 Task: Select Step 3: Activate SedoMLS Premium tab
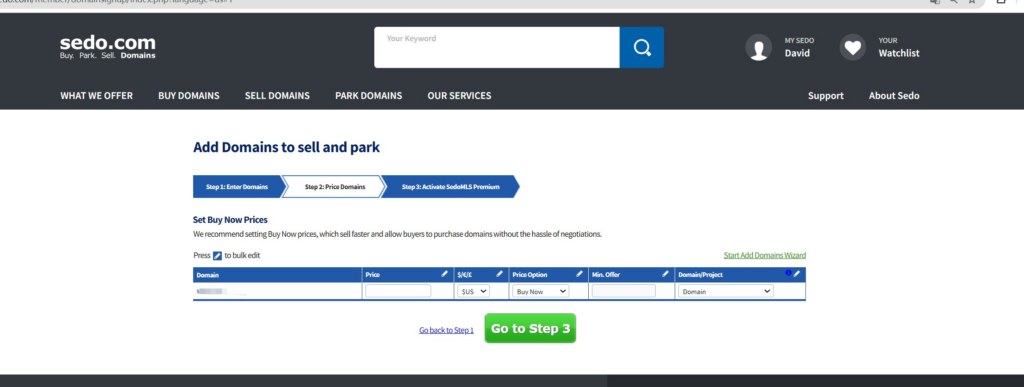pos(451,187)
